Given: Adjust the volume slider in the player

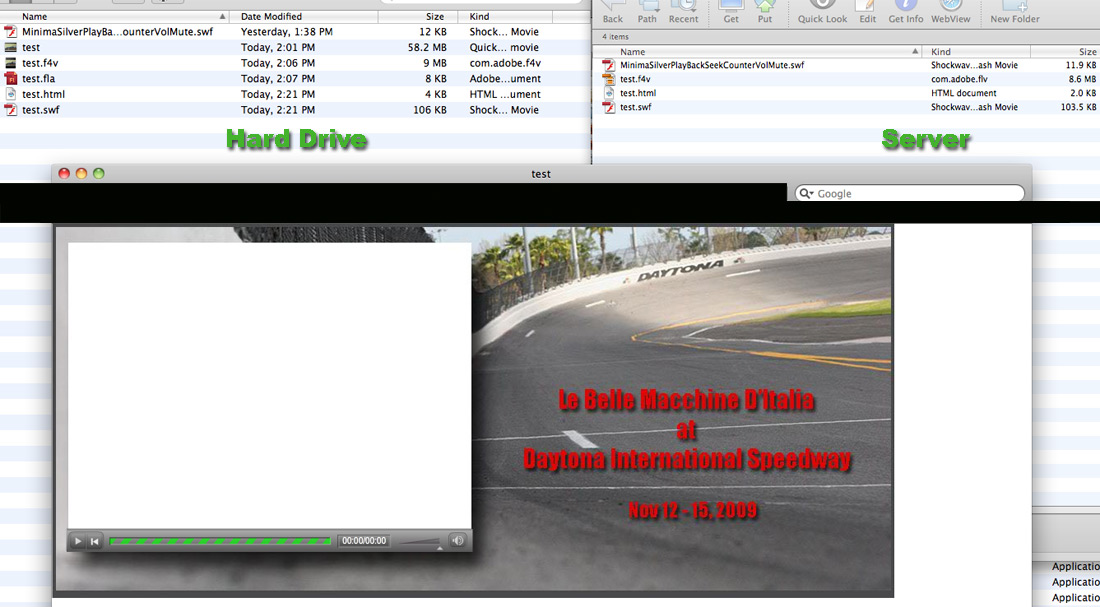Looking at the screenshot, I should [x=420, y=542].
